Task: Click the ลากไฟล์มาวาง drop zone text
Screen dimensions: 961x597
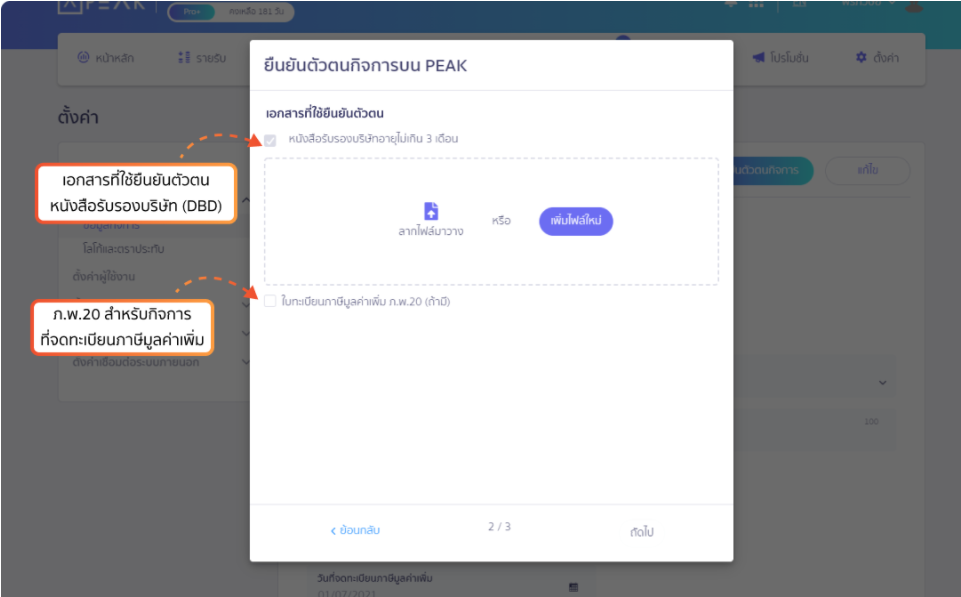Action: point(430,231)
